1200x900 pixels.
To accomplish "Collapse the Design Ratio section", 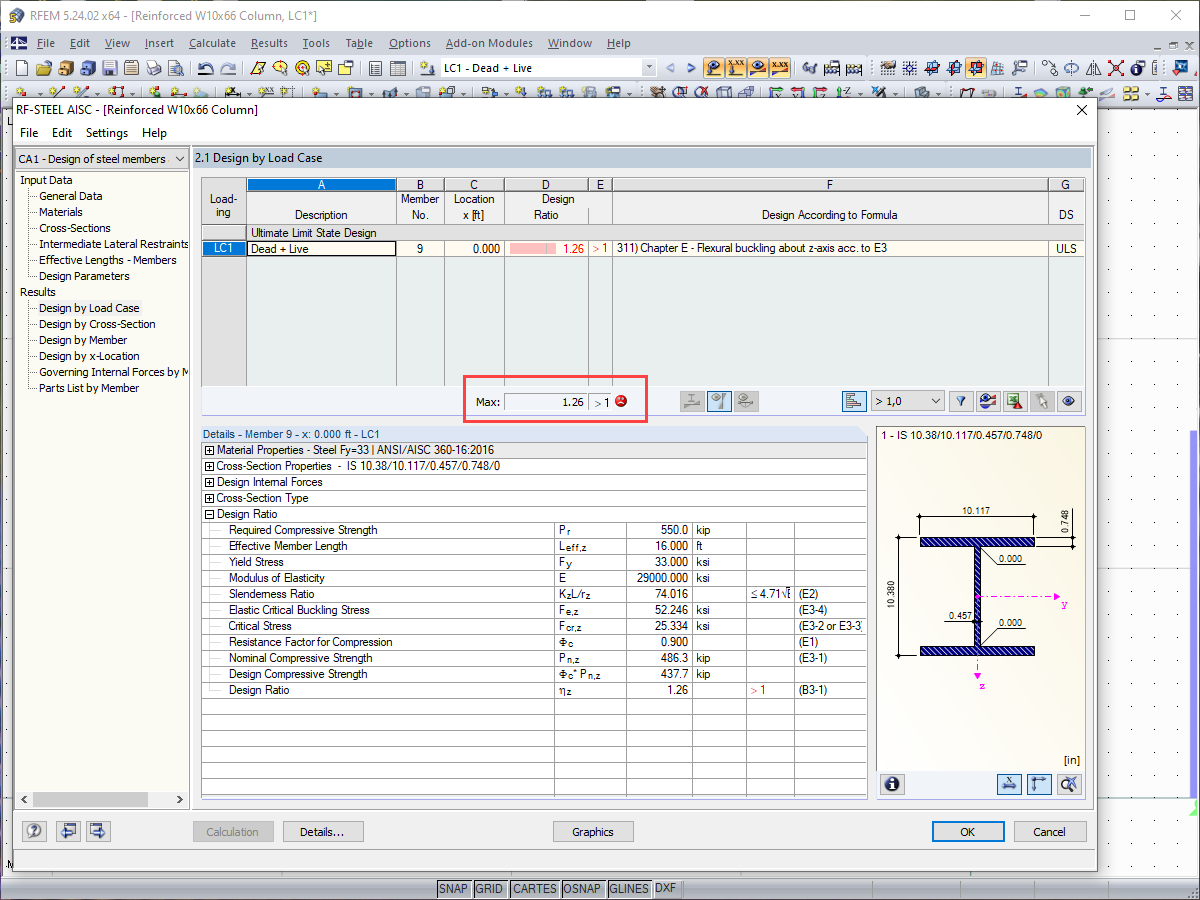I will pyautogui.click(x=209, y=514).
